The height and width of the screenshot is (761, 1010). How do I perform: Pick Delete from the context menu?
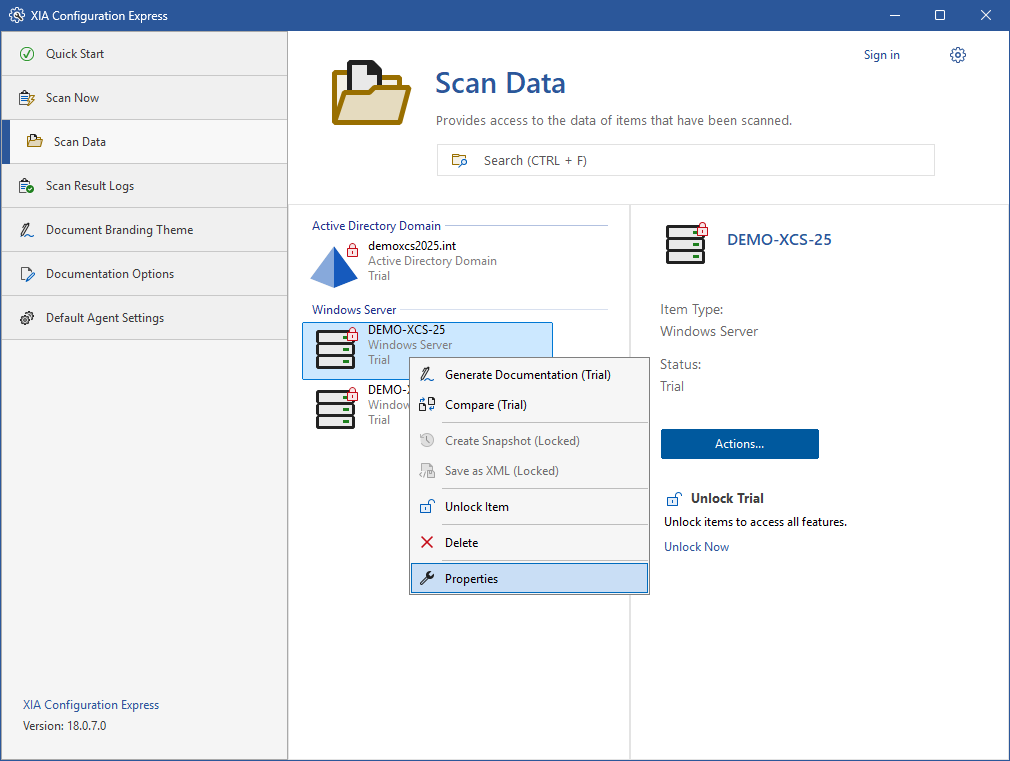pyautogui.click(x=461, y=543)
